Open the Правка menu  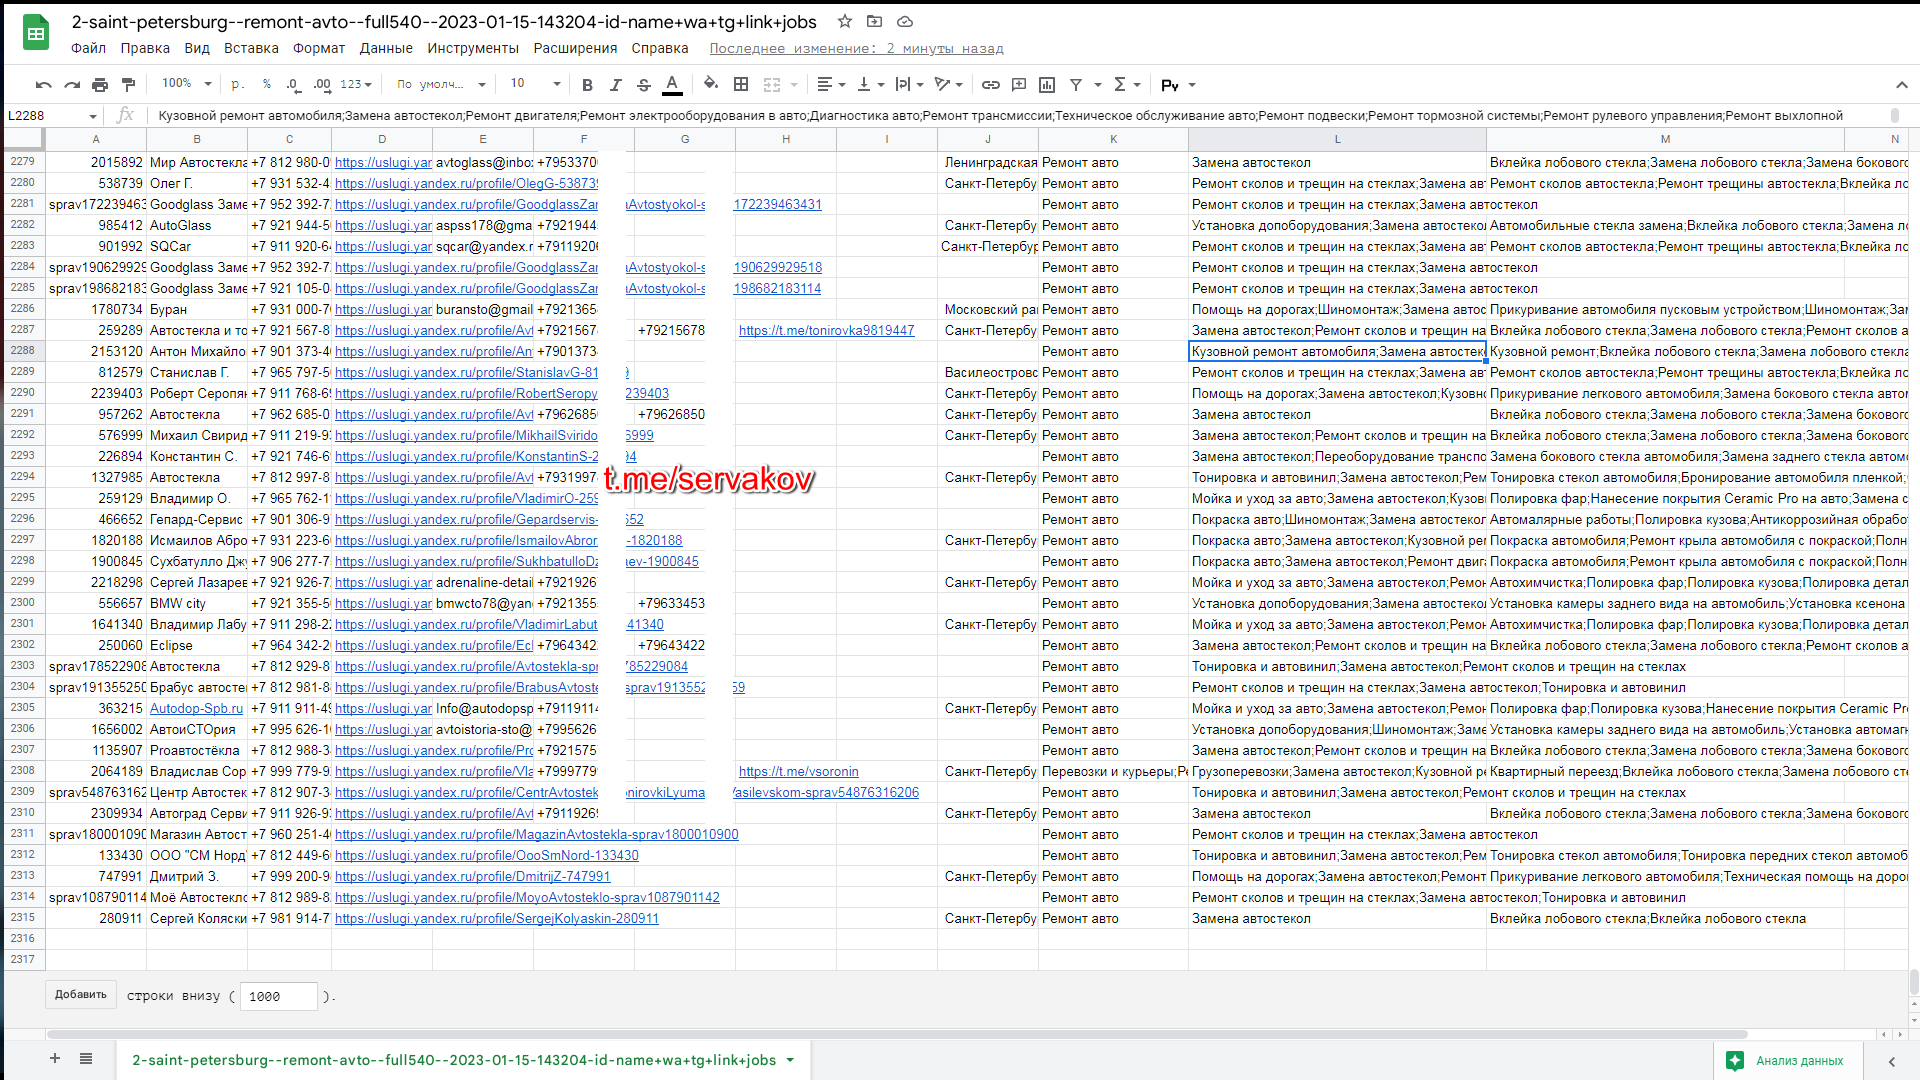[x=145, y=48]
